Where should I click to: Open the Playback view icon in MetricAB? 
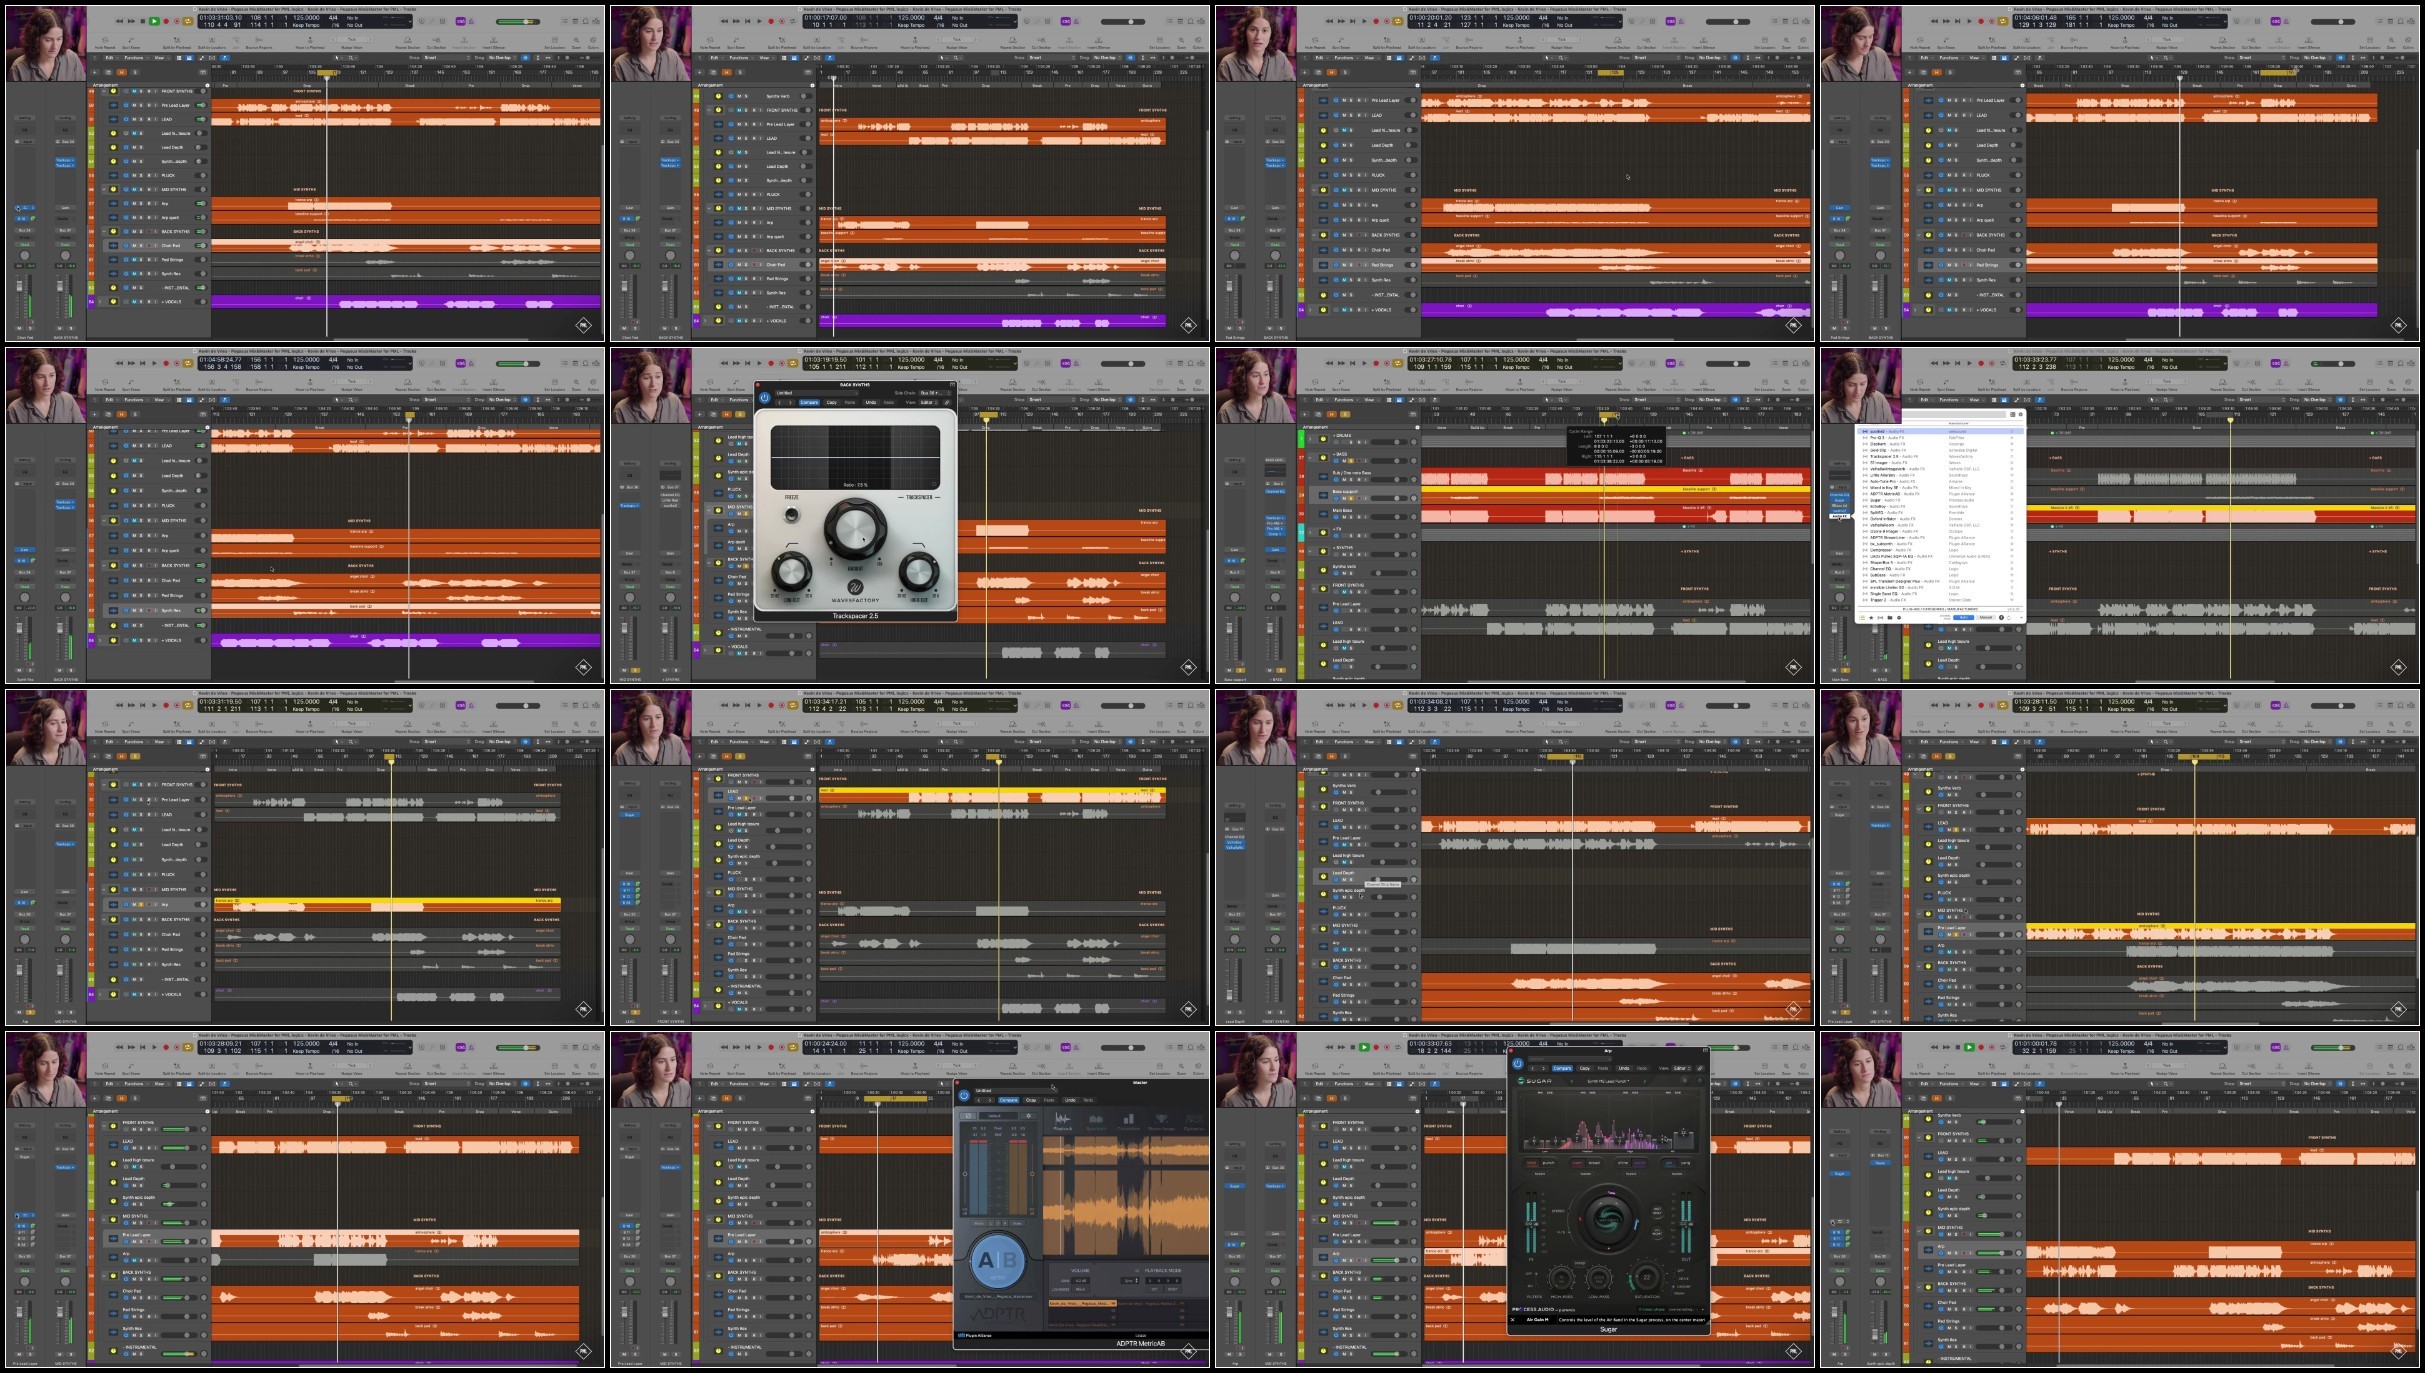click(x=1063, y=1123)
